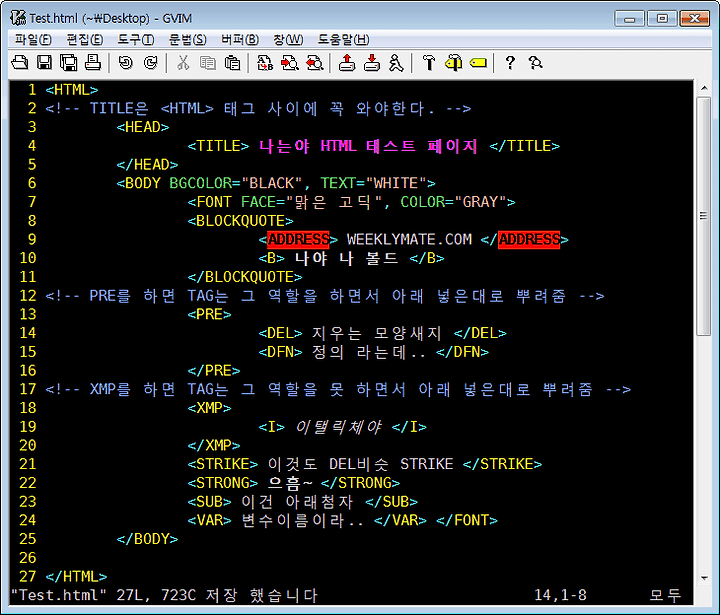Image resolution: width=720 pixels, height=615 pixels.
Task: Open Find and Replace icon
Action: (x=265, y=62)
